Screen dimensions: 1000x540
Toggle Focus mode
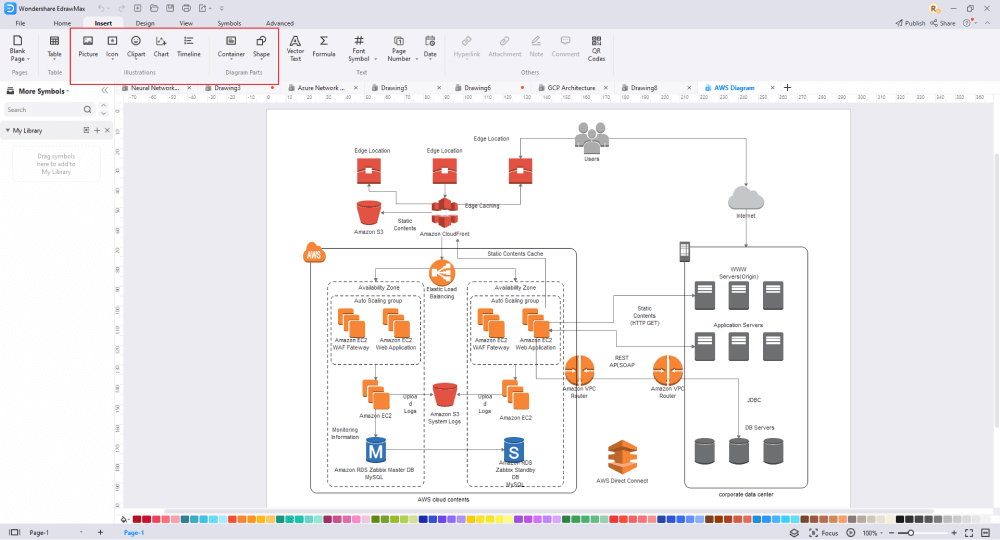[823, 533]
